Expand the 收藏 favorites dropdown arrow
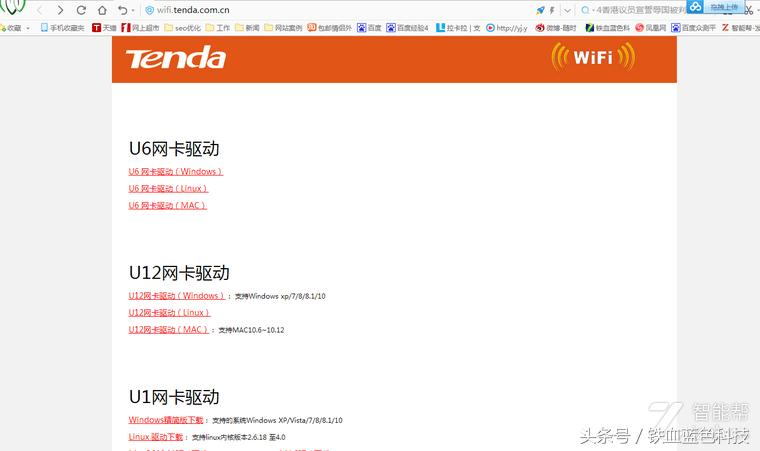The image size is (760, 451). (x=28, y=28)
